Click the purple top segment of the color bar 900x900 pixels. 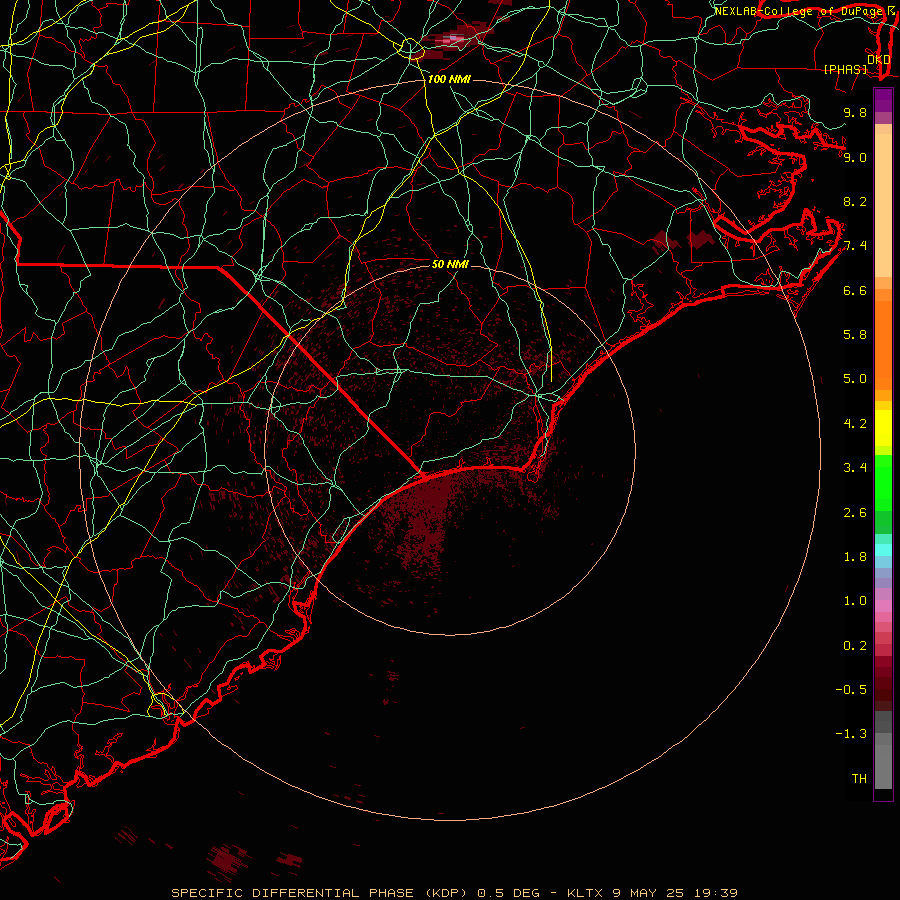(x=883, y=100)
